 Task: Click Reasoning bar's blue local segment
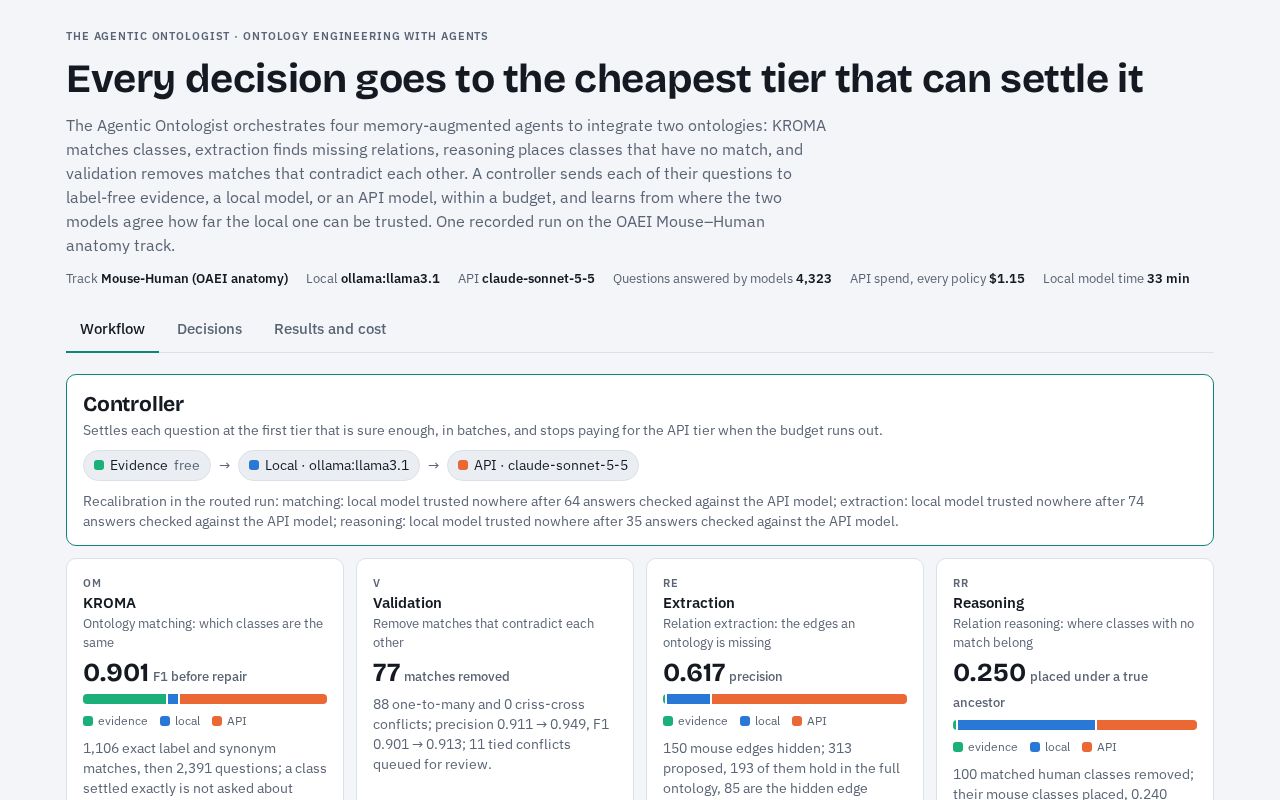pyautogui.click(x=1026, y=725)
